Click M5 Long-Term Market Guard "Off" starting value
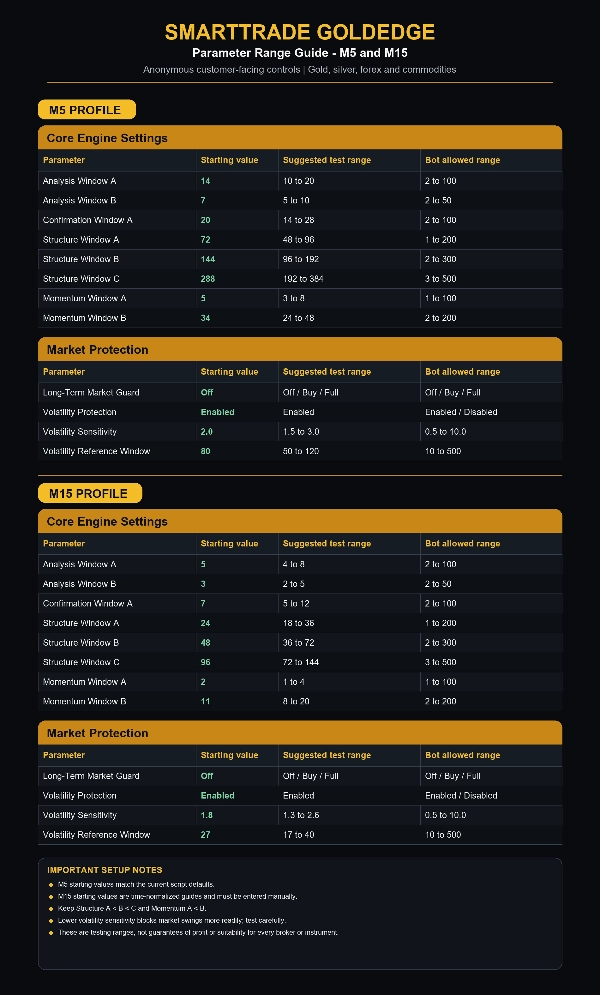This screenshot has height=995, width=600. click(x=207, y=392)
